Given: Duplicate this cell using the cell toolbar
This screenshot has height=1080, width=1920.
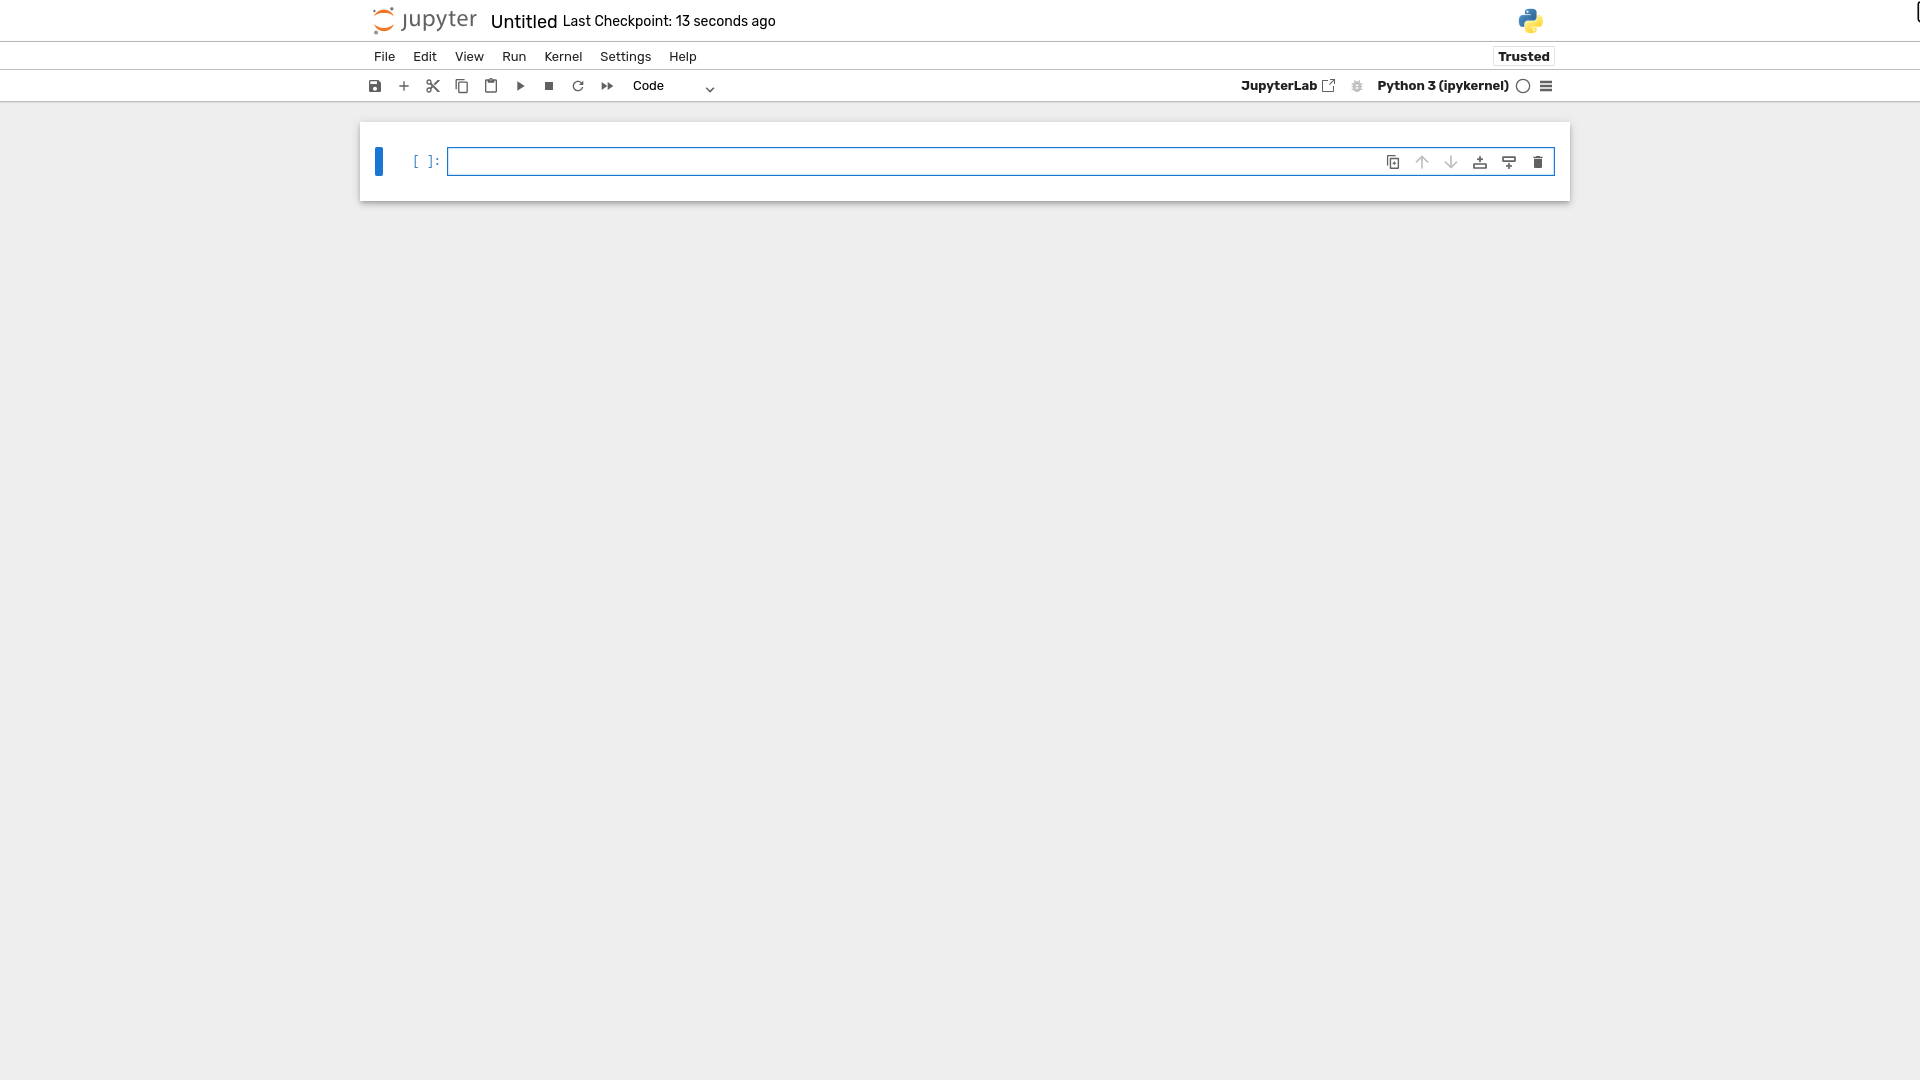Looking at the screenshot, I should pos(1393,162).
